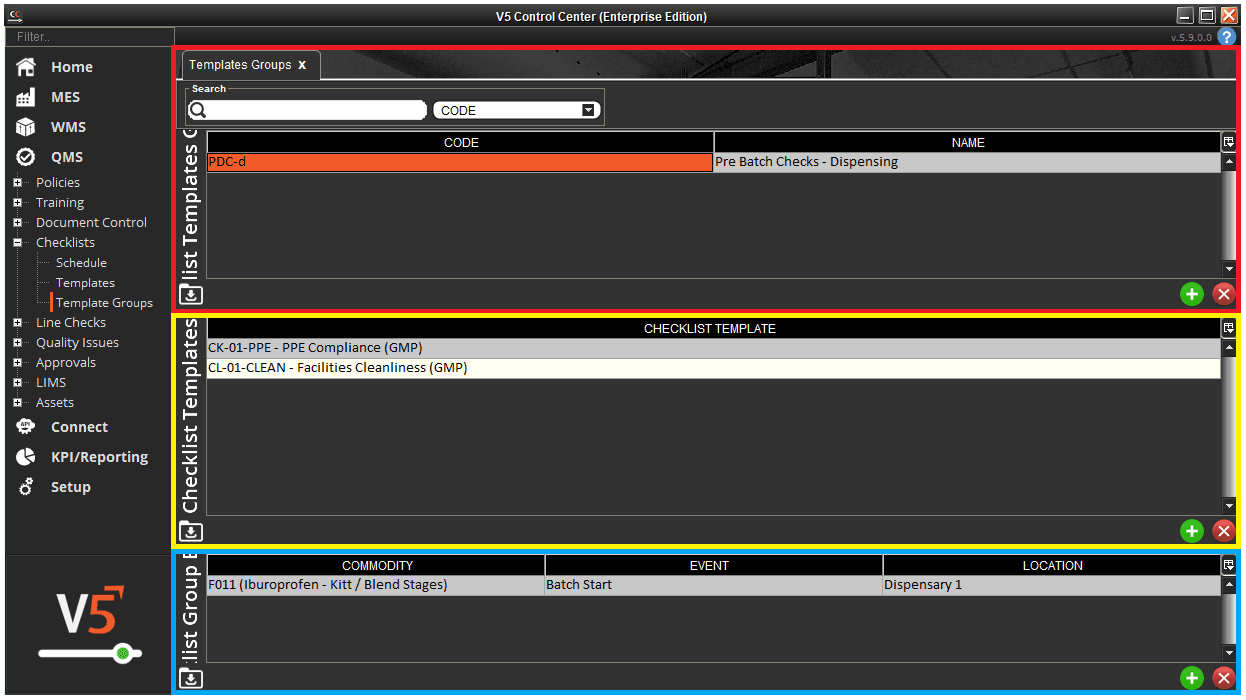Collapse the Checklists tree node
The width and height of the screenshot is (1246, 700).
pos(18,242)
